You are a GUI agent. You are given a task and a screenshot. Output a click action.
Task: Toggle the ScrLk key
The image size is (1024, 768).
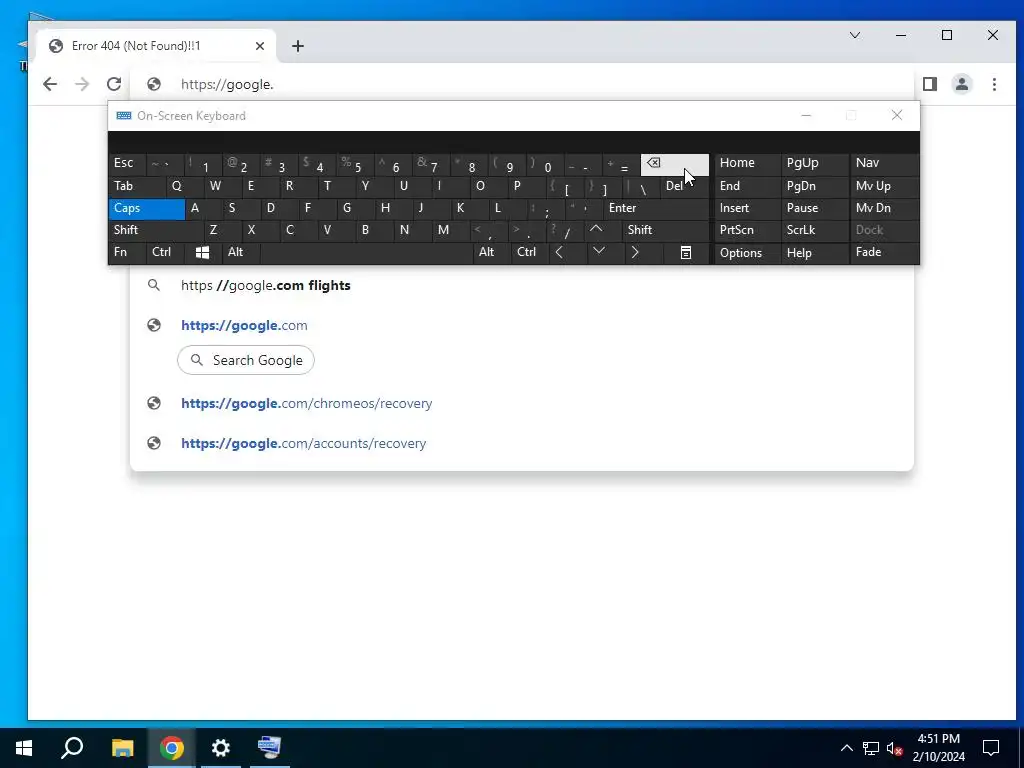pos(815,230)
